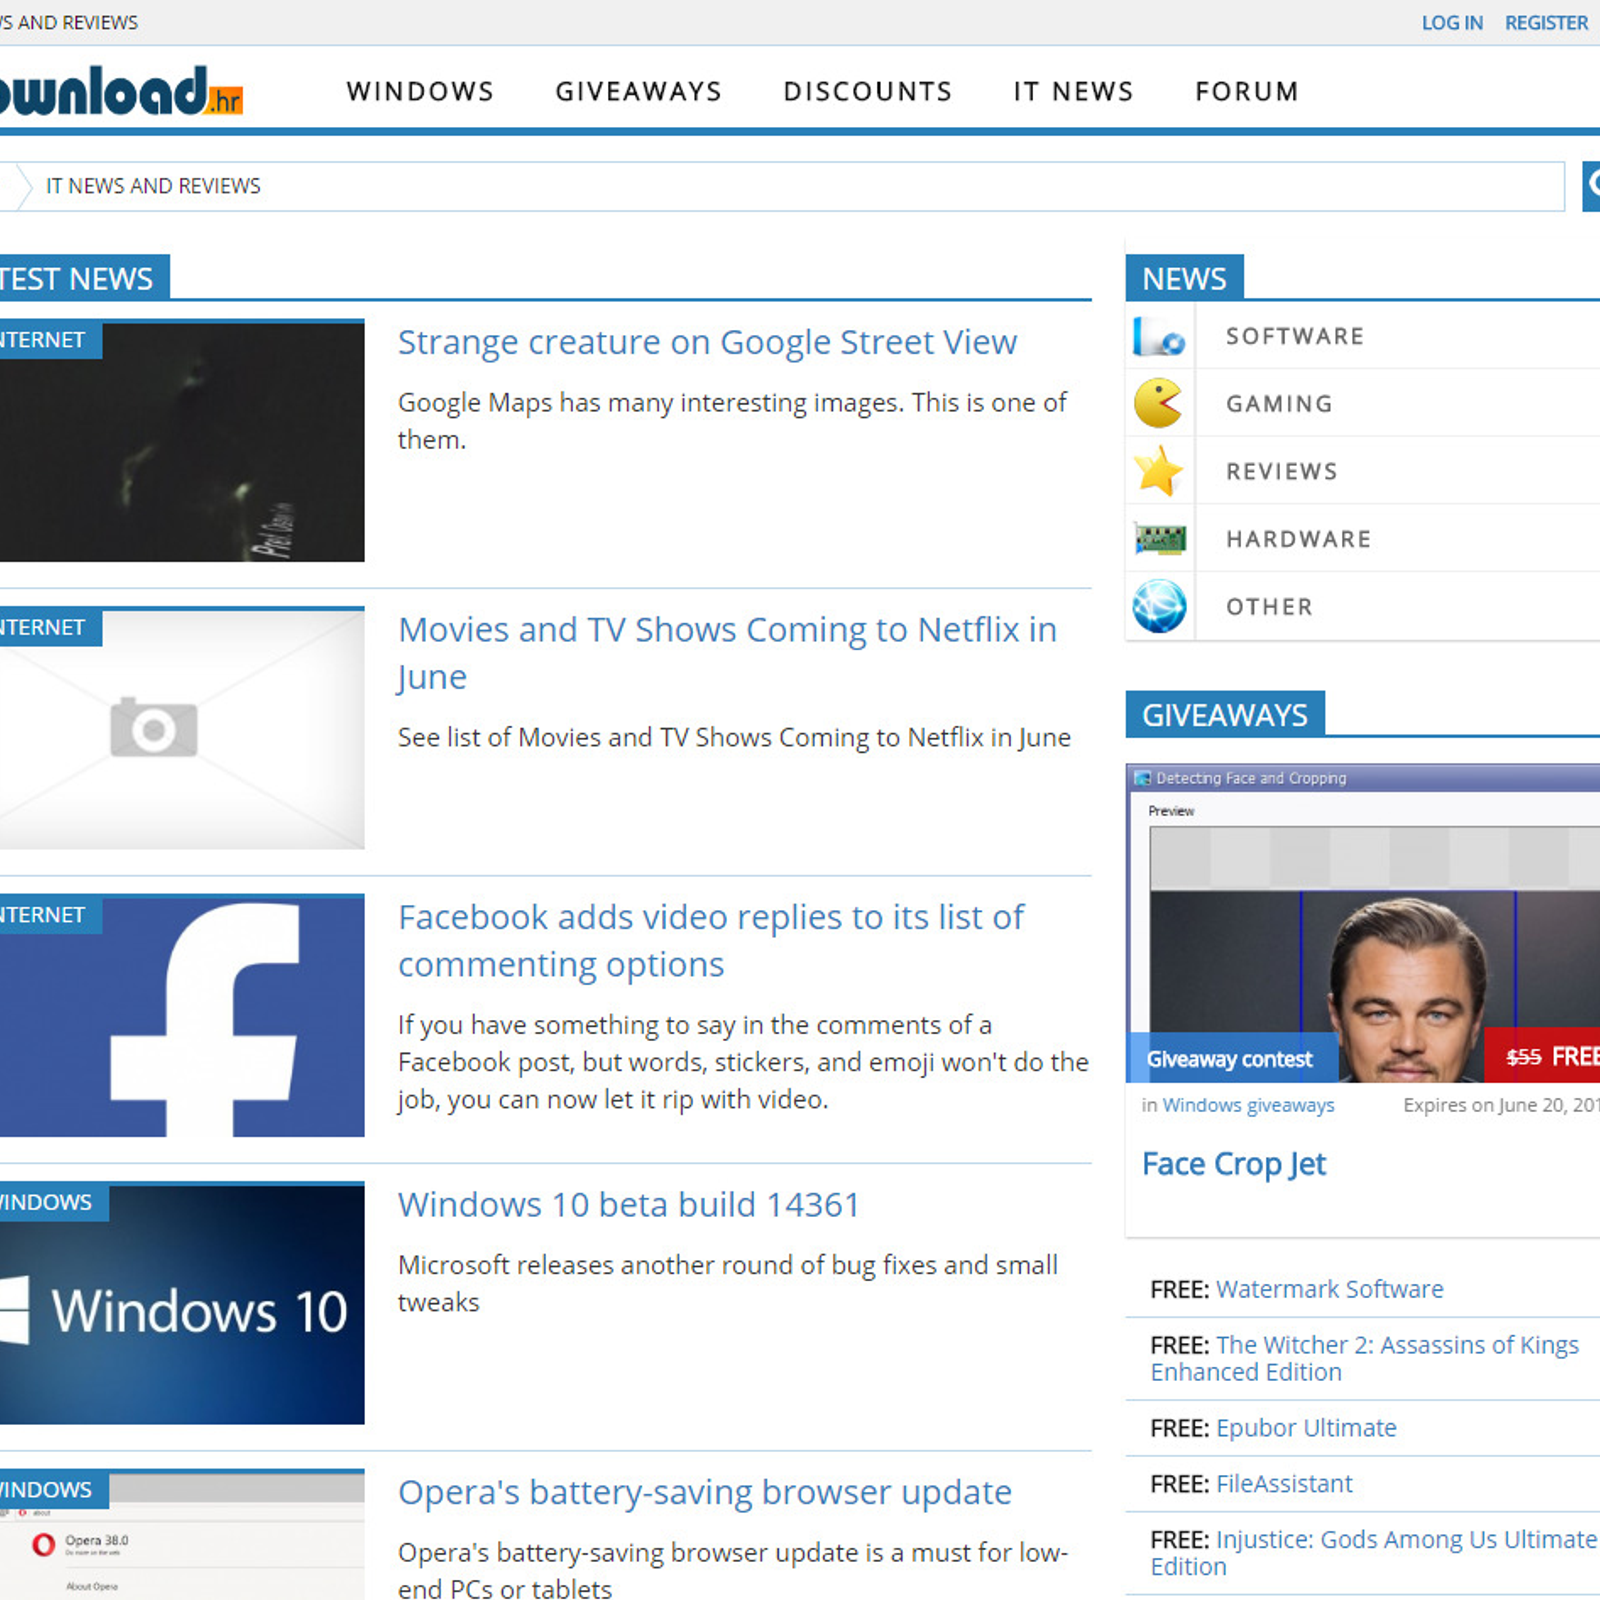Image resolution: width=1600 pixels, height=1600 pixels.
Task: Open the Discounts menu
Action: tap(867, 91)
